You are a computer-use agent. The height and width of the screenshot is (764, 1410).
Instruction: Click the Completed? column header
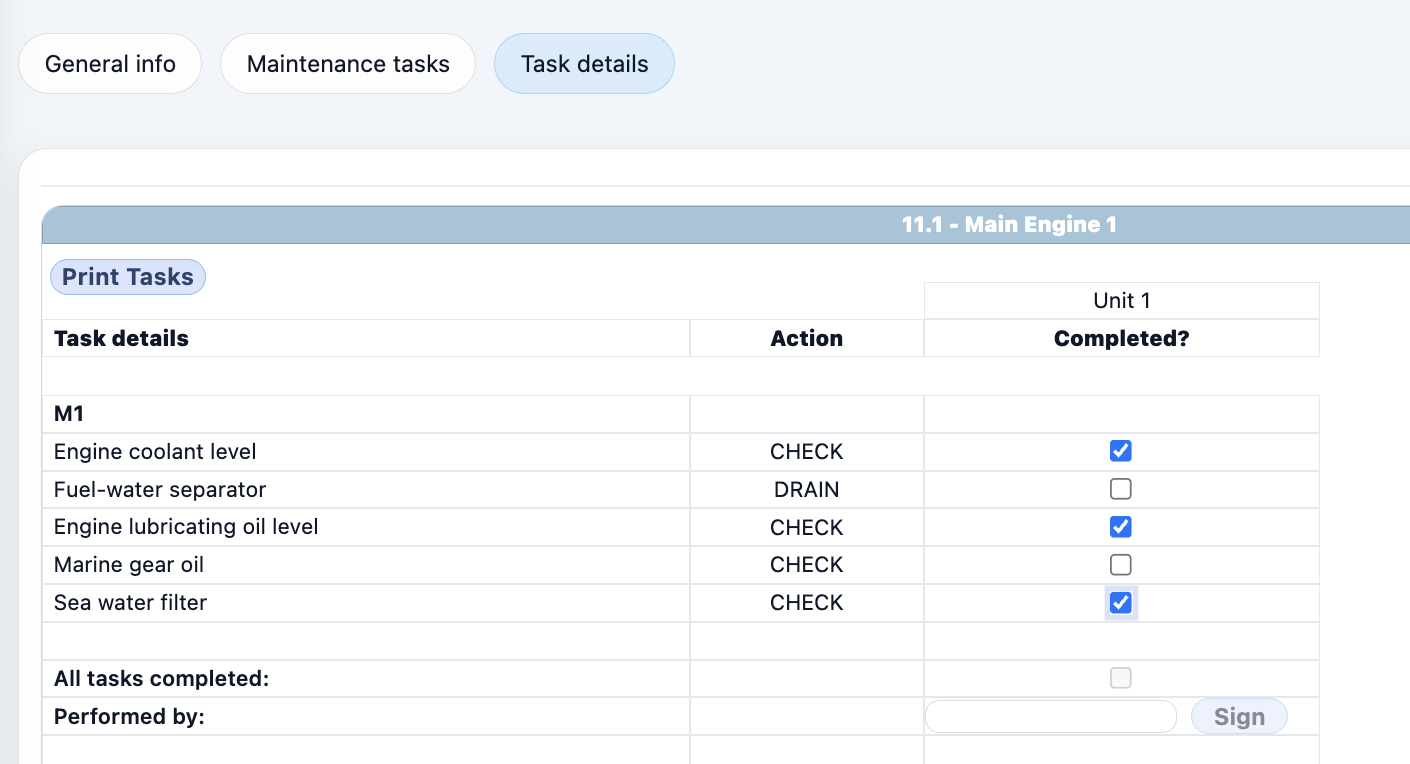(x=1122, y=338)
